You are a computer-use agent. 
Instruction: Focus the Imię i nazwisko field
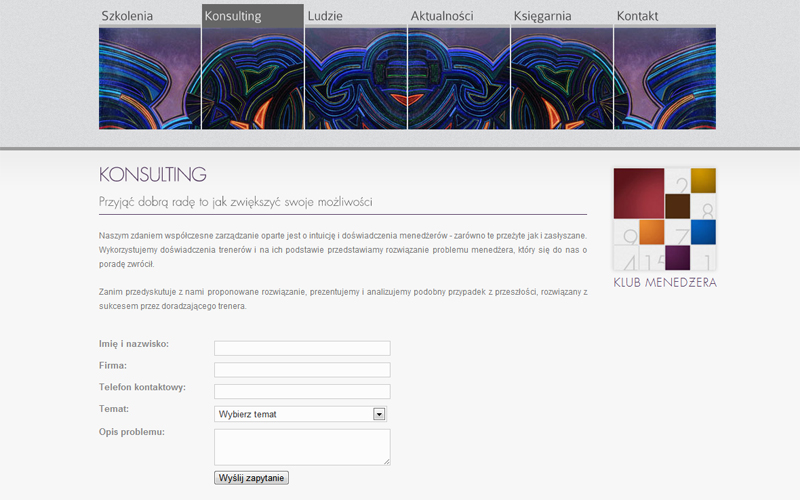click(302, 348)
